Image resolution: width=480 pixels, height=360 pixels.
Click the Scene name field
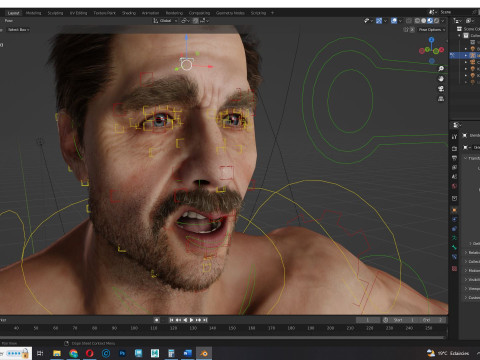pos(455,12)
